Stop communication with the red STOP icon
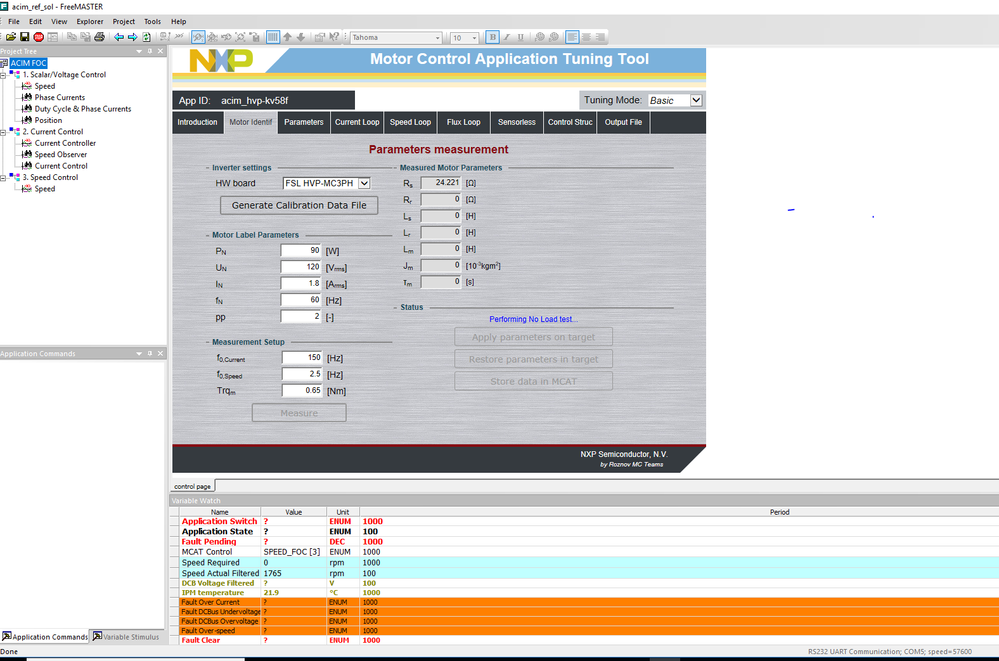 click(x=38, y=37)
